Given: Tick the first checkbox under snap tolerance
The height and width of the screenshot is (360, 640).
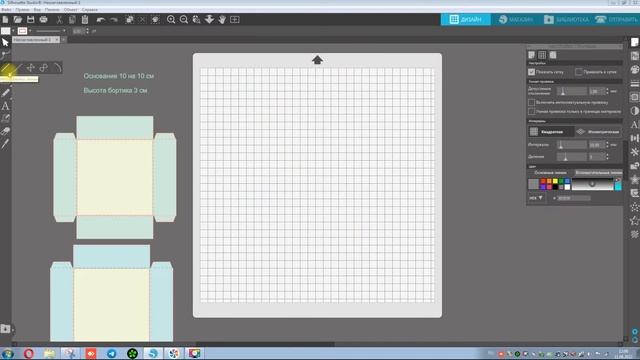Looking at the screenshot, I should (531, 102).
